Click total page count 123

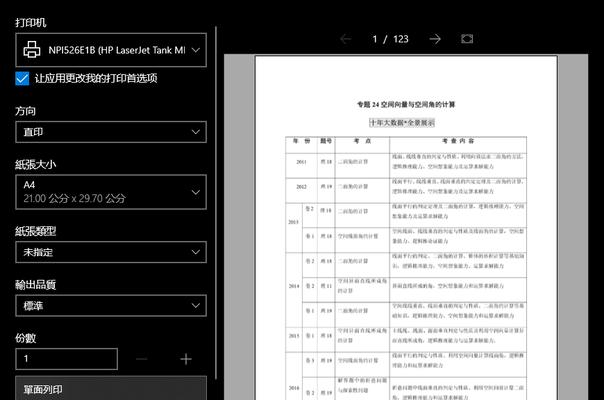coord(401,39)
